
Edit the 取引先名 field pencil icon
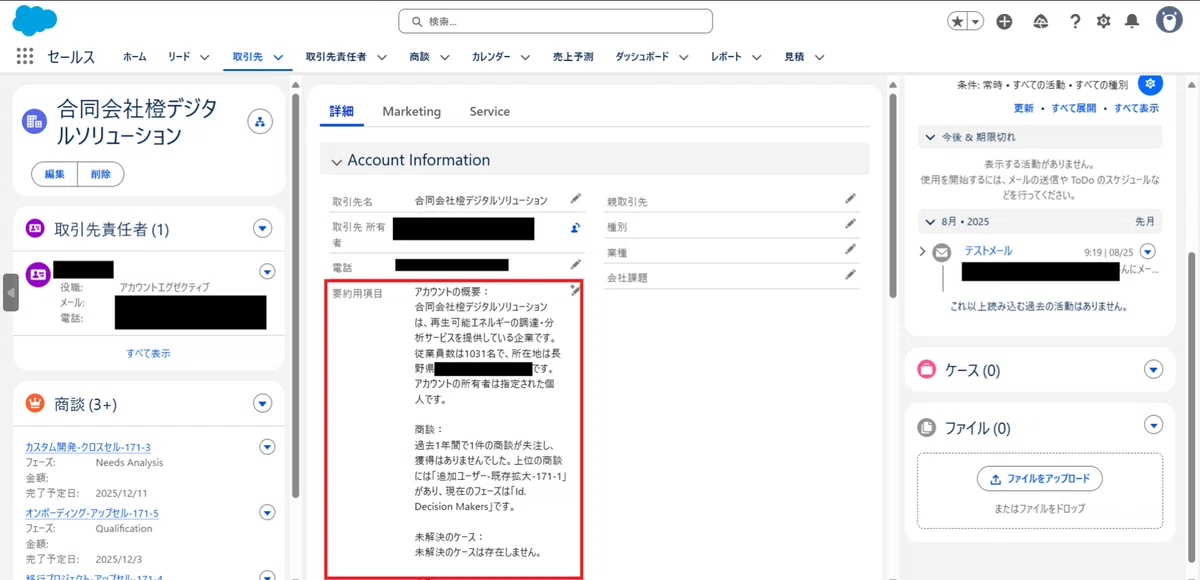coord(576,199)
